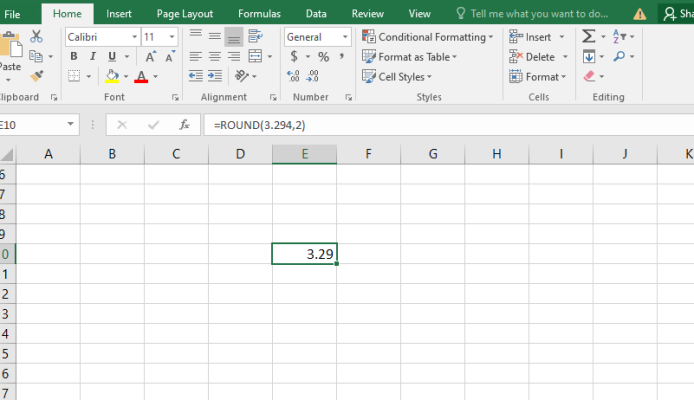Open the General number format dropdown
Screen dimensions: 694x400
(345, 37)
